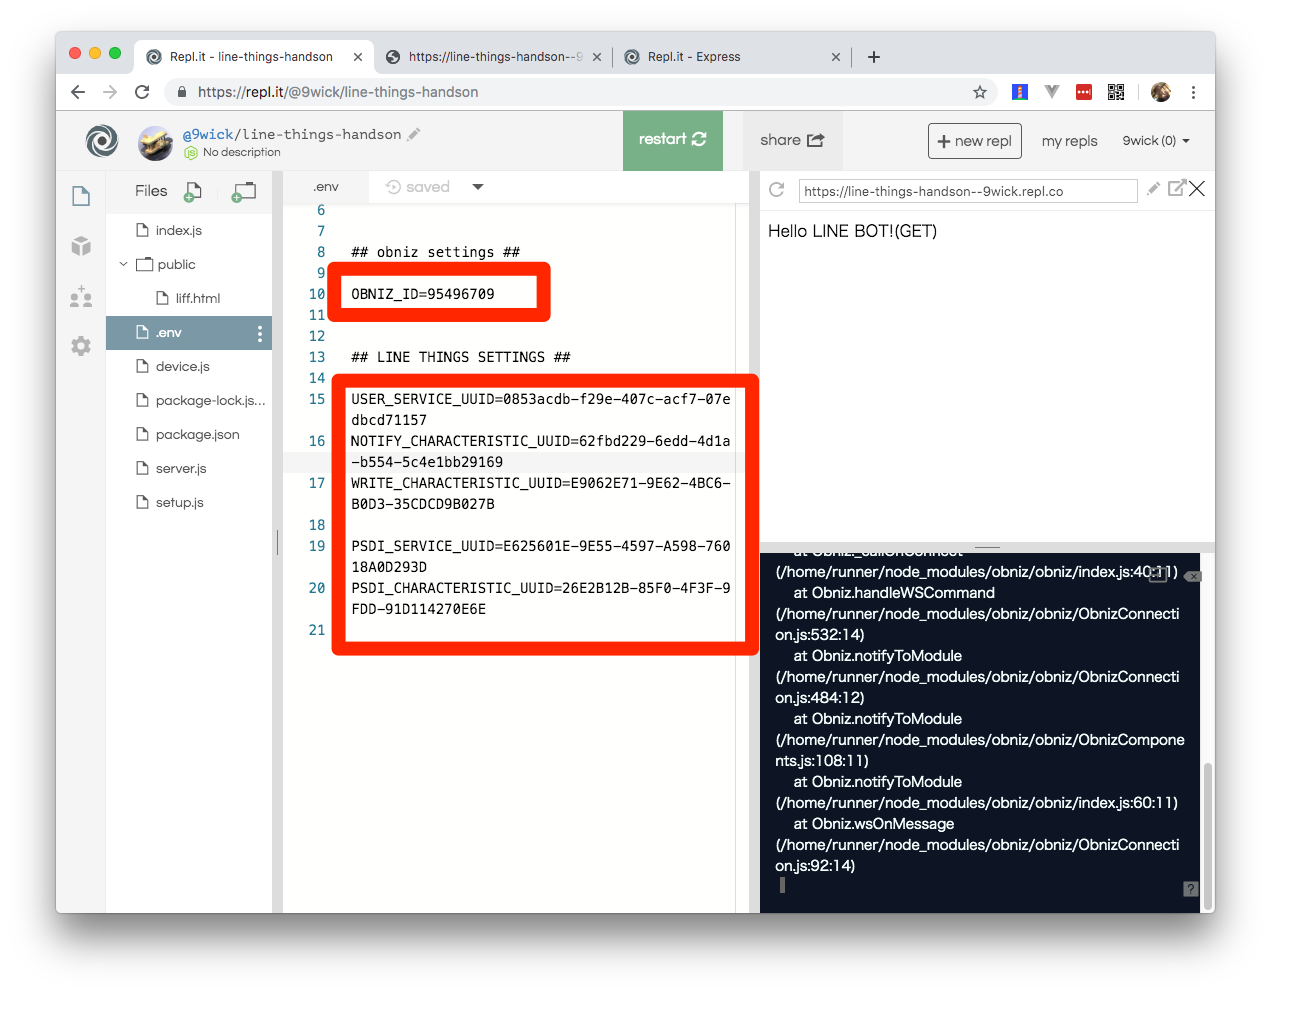Image resolution: width=1312 pixels, height=1034 pixels.
Task: Click the new repl button
Action: coord(975,141)
